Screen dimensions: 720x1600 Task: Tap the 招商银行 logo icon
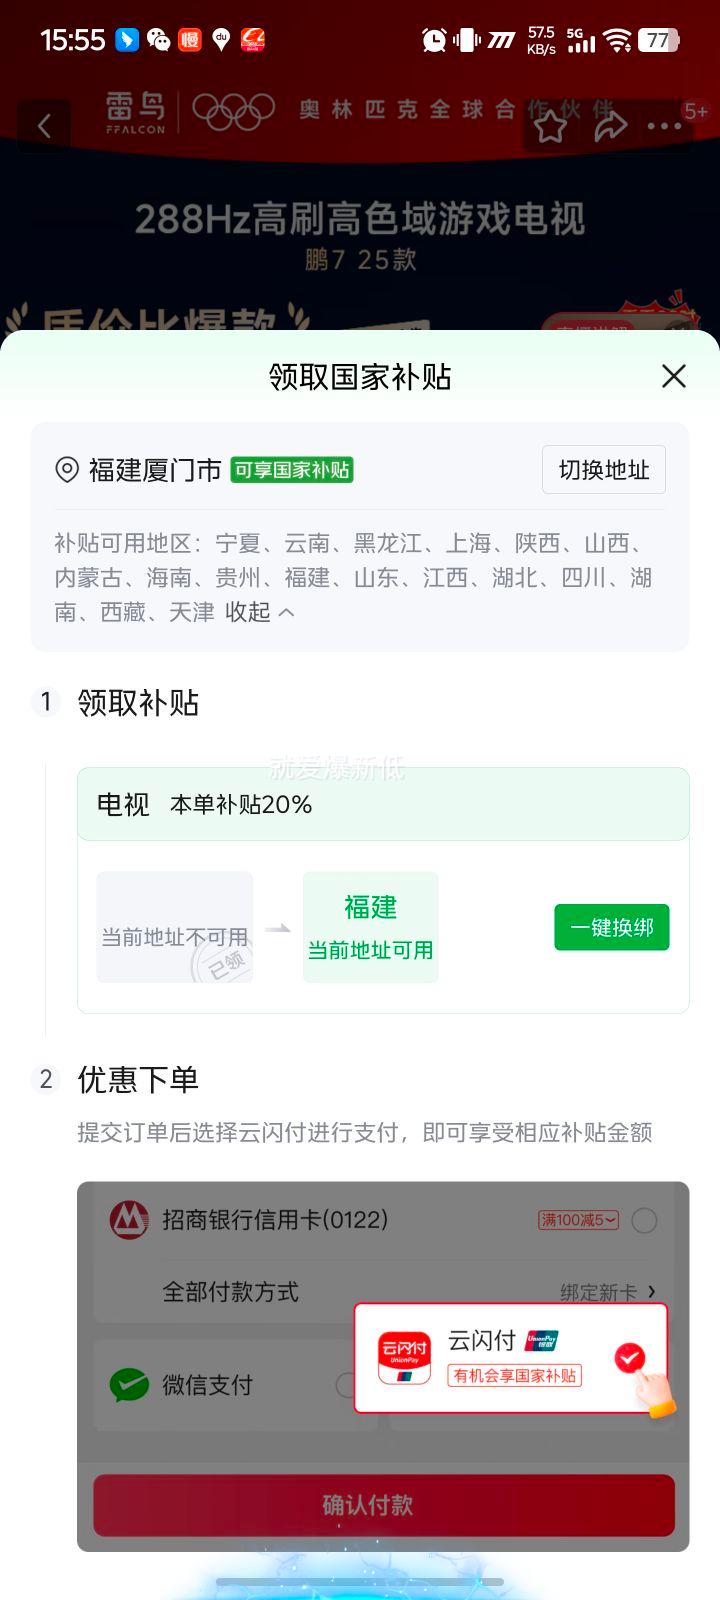129,1219
